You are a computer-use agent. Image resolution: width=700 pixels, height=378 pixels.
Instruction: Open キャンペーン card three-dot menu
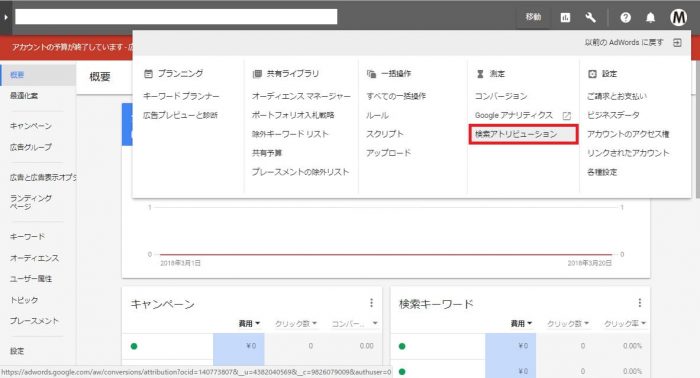(x=371, y=303)
